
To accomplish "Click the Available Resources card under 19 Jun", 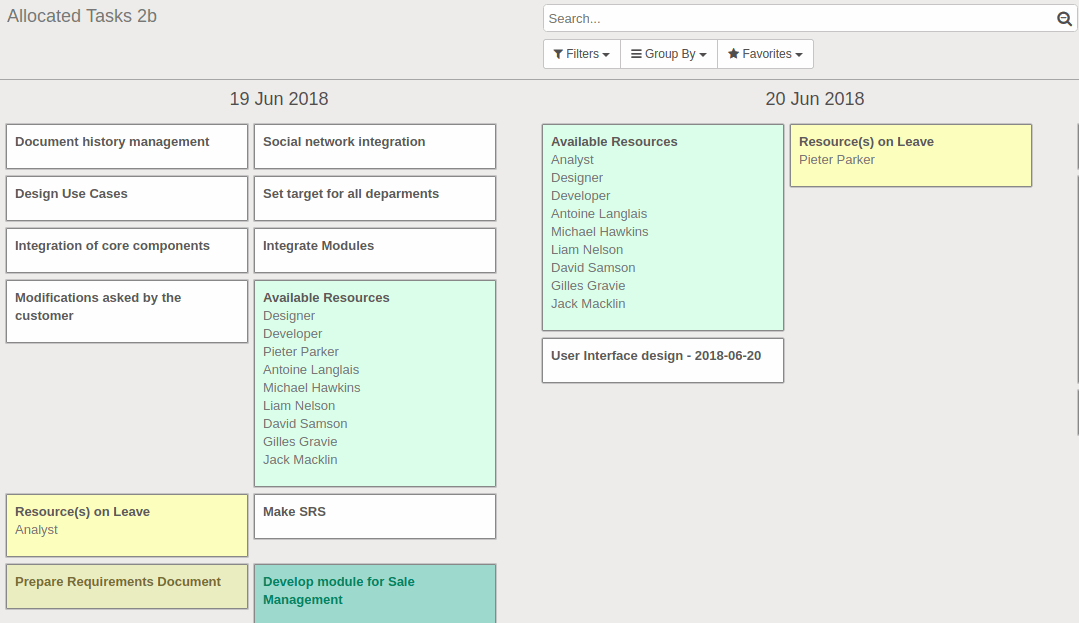I will pos(374,383).
